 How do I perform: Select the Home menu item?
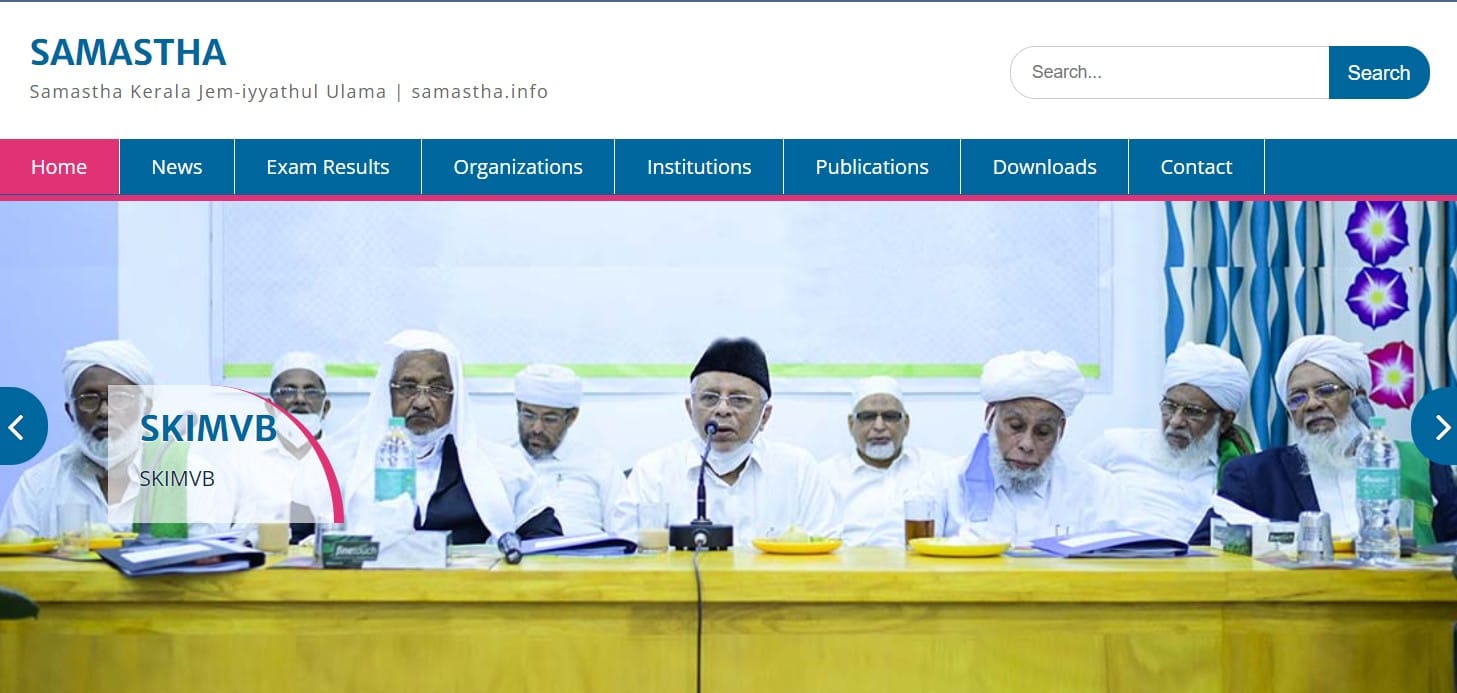[59, 167]
